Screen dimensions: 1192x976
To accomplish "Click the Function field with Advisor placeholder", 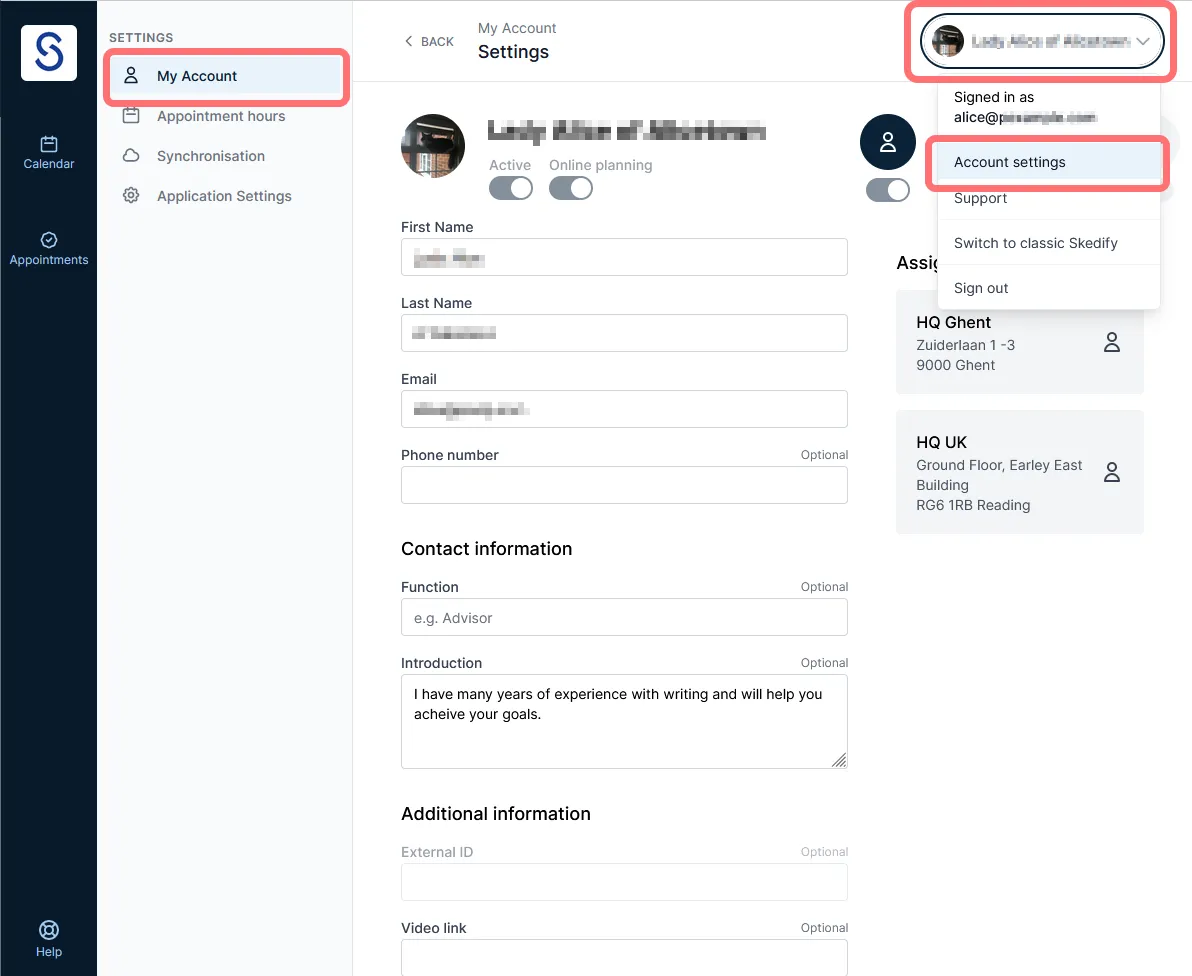I will pyautogui.click(x=623, y=617).
